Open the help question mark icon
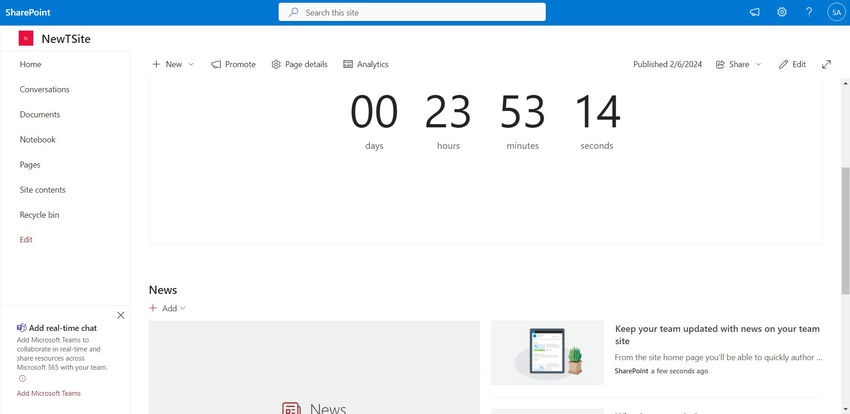Screen dimensions: 850x414 coord(809,12)
